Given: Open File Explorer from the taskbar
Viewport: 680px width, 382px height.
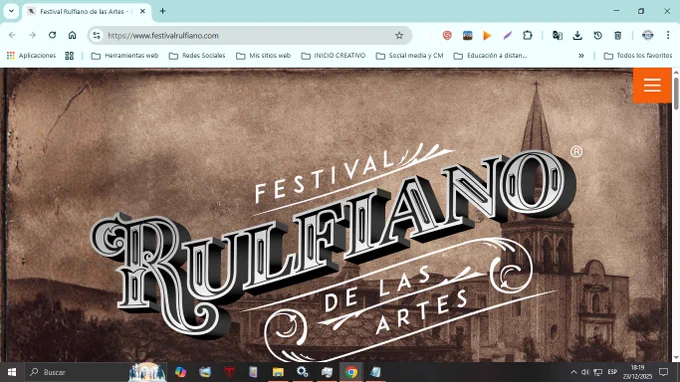Looking at the screenshot, I should 278,372.
